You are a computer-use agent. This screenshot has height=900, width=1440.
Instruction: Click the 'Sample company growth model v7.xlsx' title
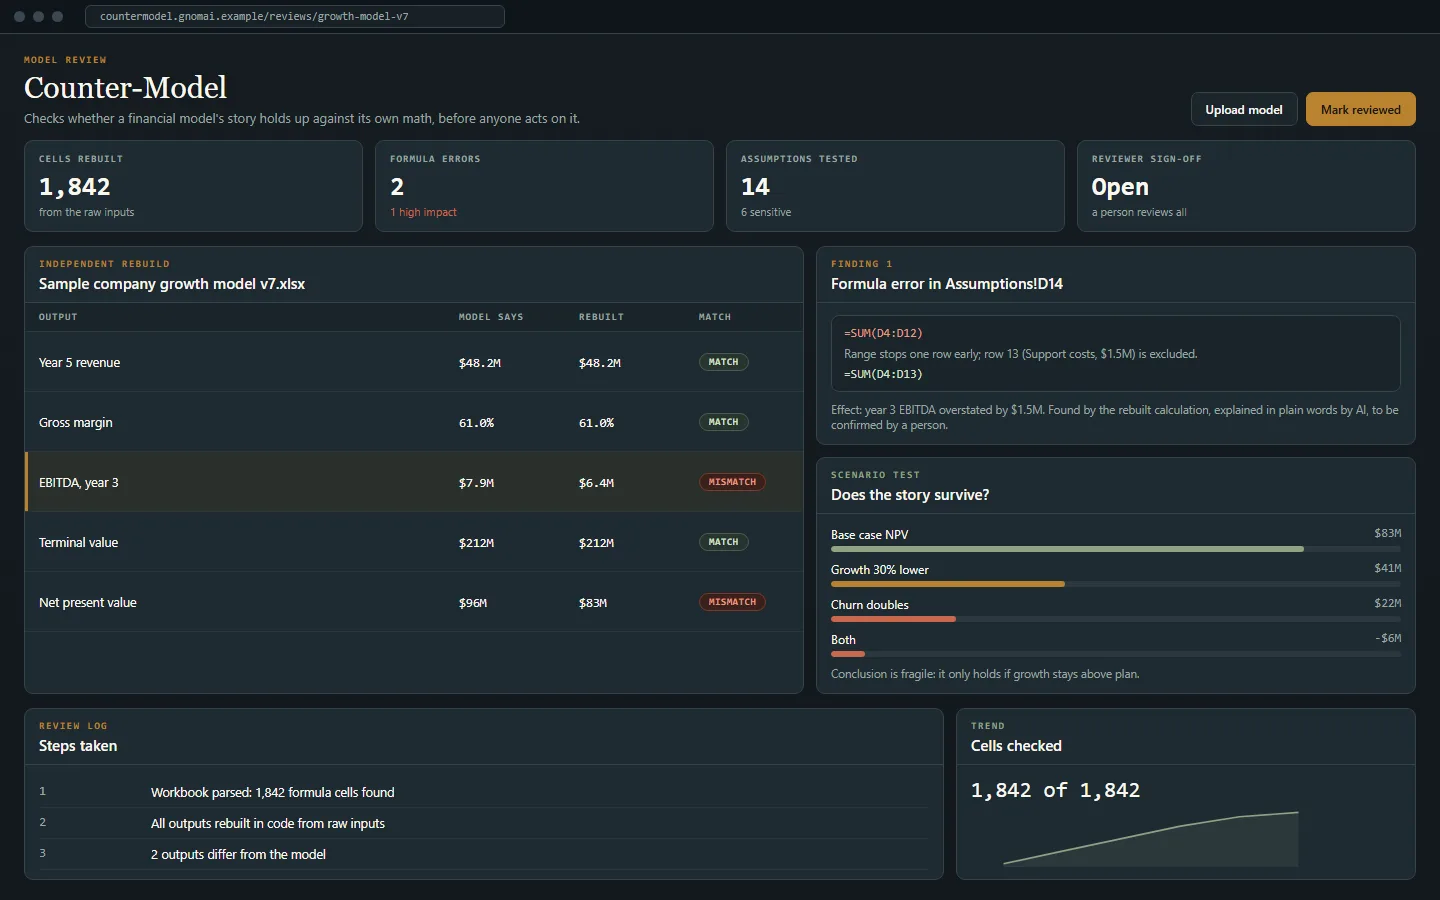172,284
